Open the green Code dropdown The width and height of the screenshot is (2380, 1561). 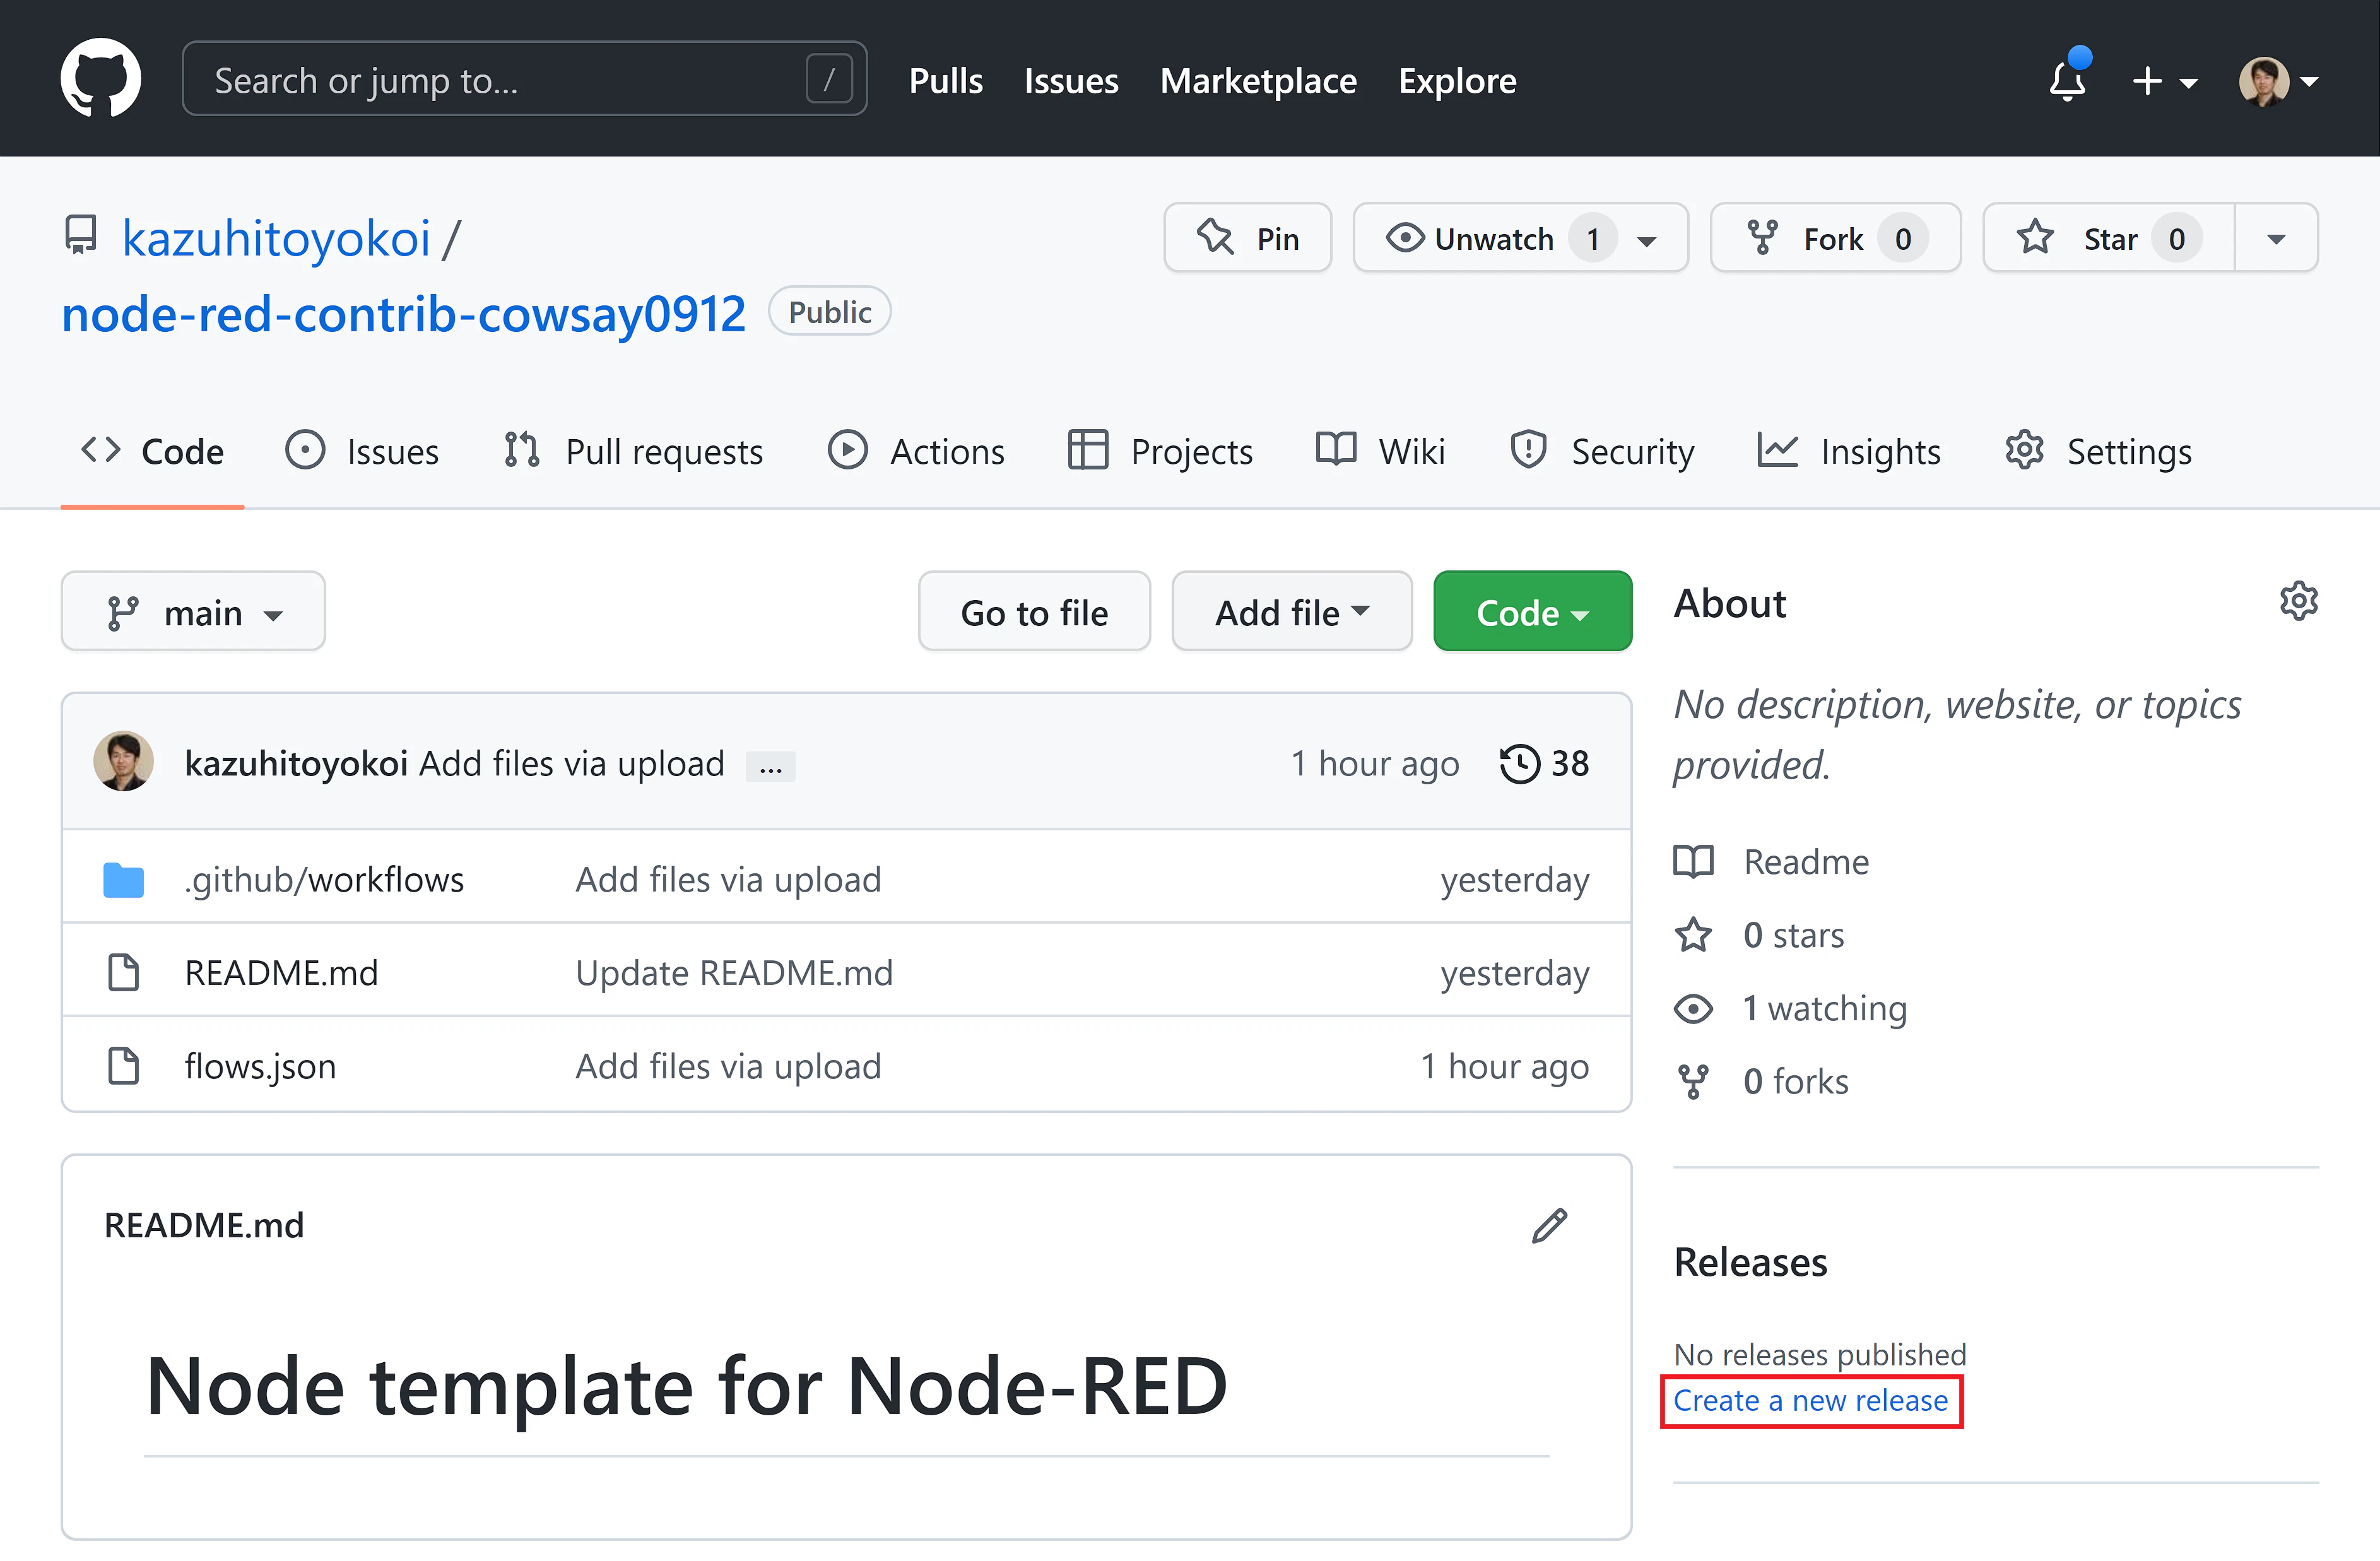1532,612
